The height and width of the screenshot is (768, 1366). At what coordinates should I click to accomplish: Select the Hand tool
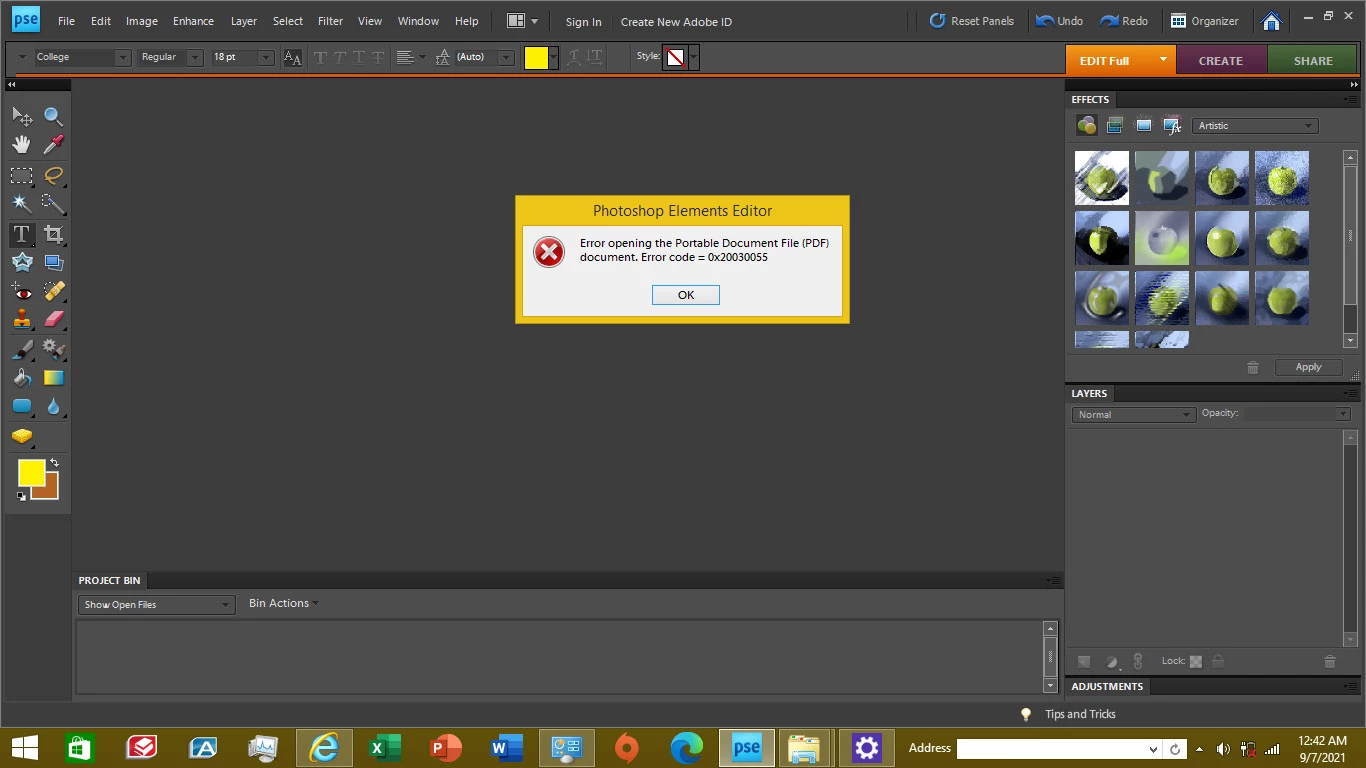pos(22,145)
